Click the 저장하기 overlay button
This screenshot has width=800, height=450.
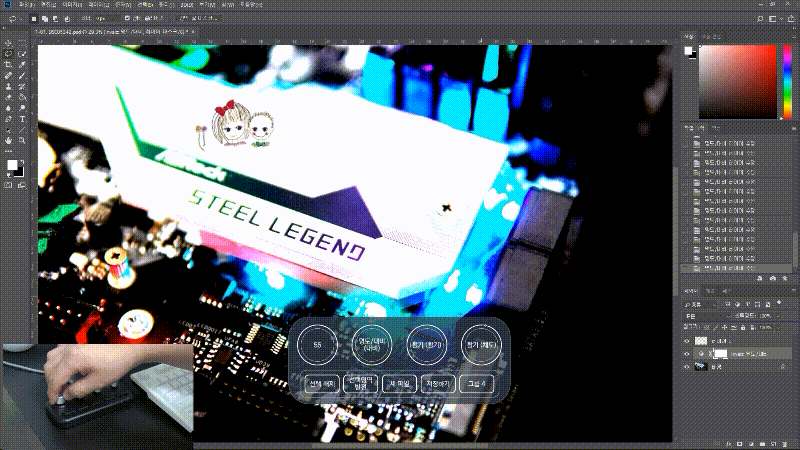point(438,383)
